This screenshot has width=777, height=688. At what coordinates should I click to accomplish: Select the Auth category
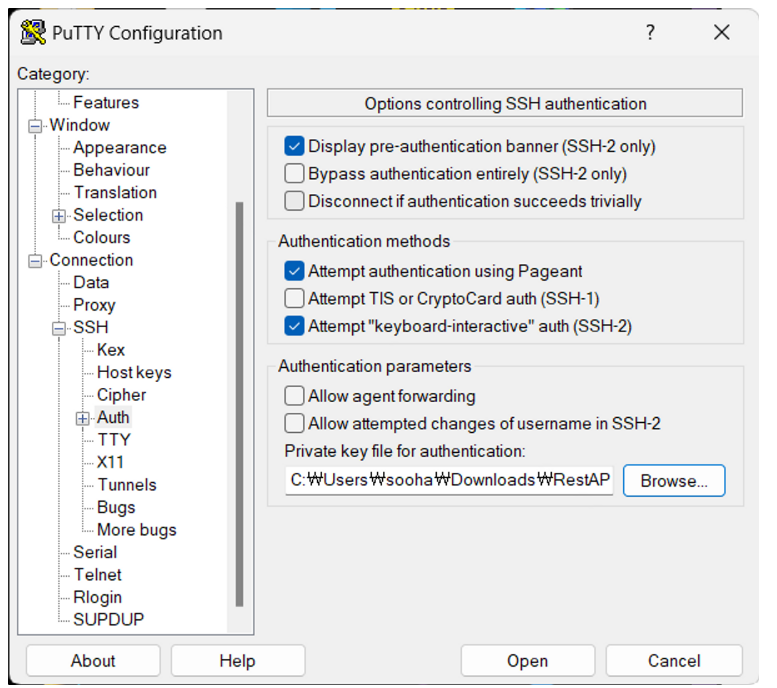[x=113, y=417]
